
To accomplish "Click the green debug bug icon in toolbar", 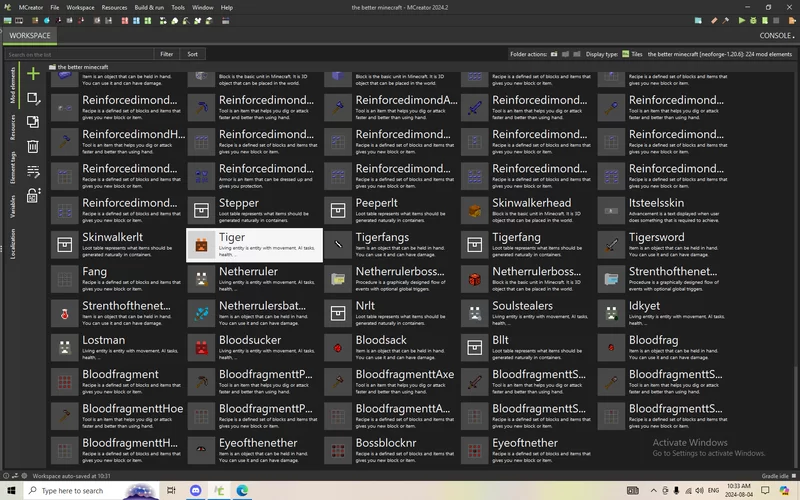I will 753,20.
